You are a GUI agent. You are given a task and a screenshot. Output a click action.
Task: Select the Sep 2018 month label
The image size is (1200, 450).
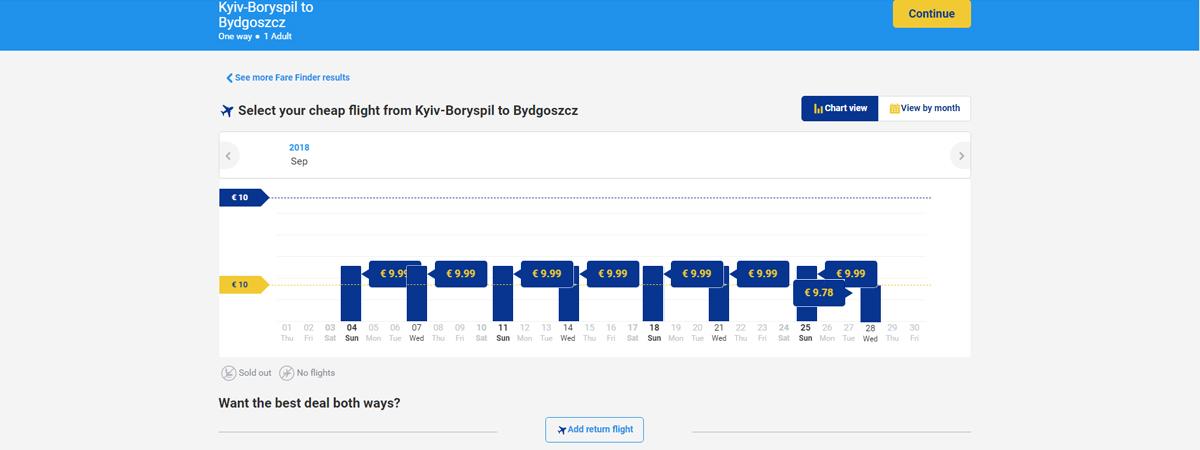coord(299,155)
